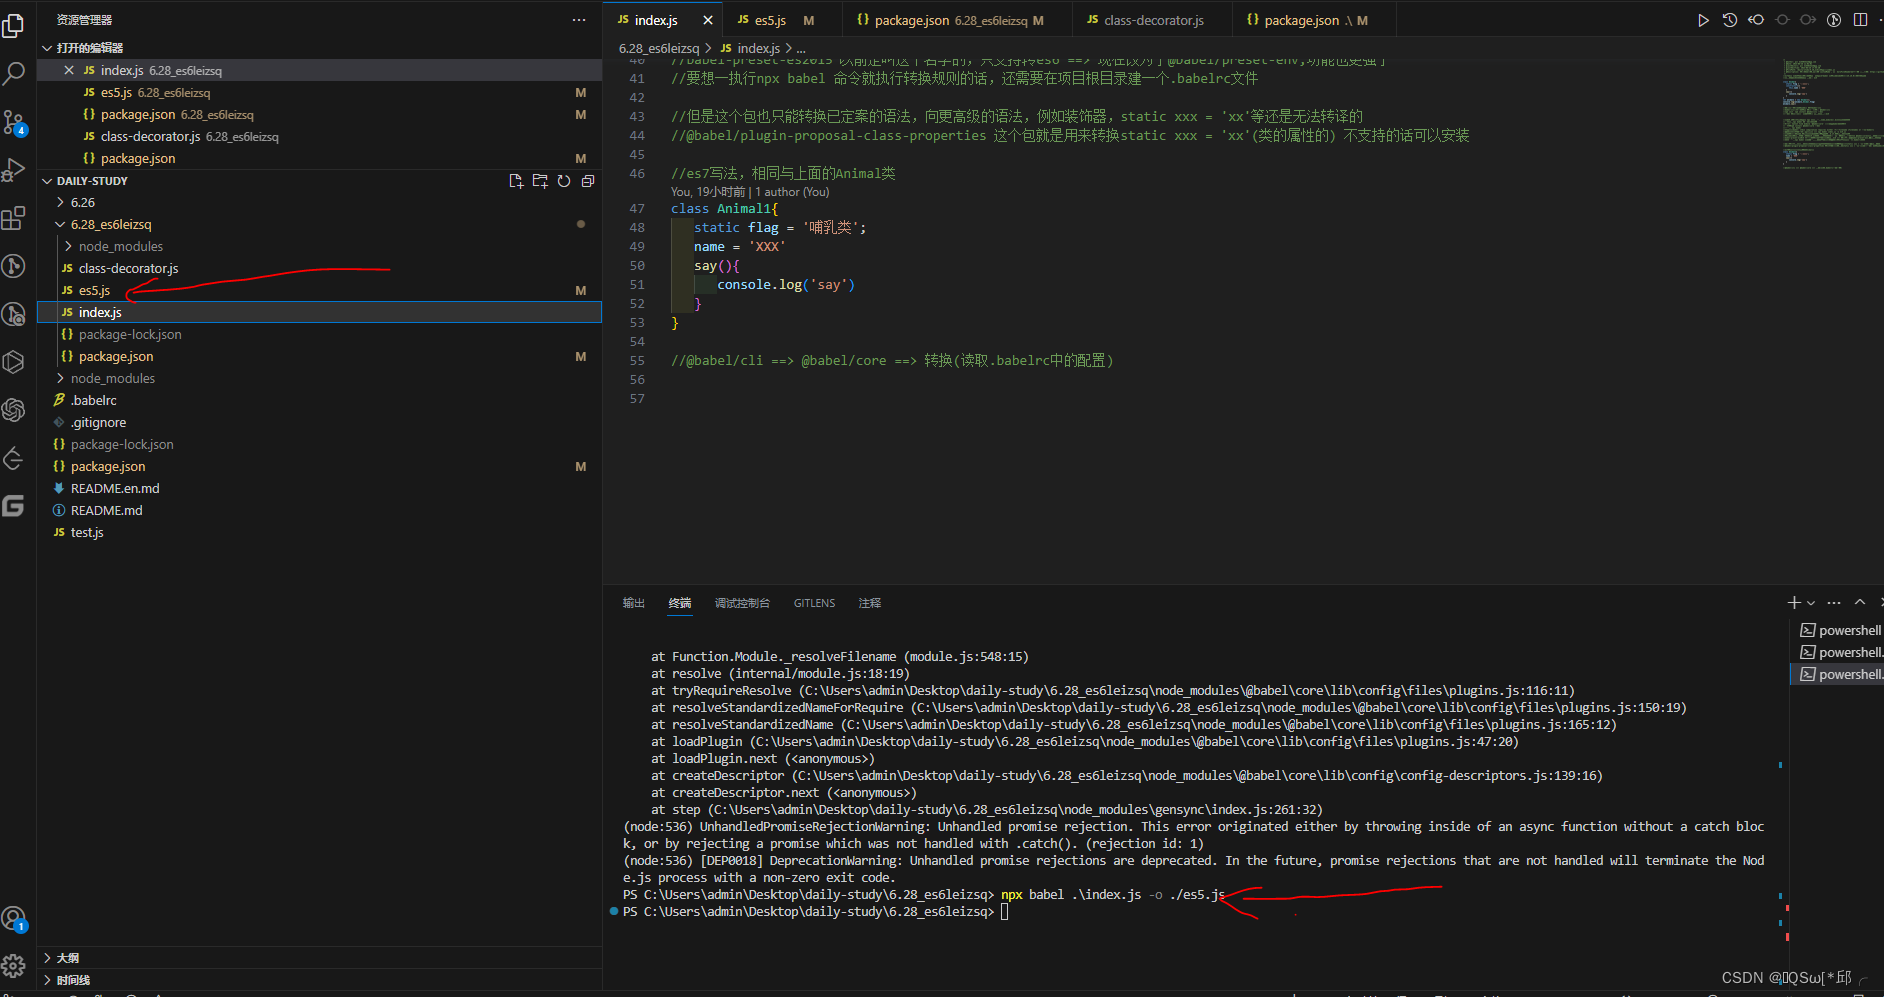This screenshot has height=997, width=1884.
Task: Open the Source Control view with badge 4
Action: pos(14,122)
